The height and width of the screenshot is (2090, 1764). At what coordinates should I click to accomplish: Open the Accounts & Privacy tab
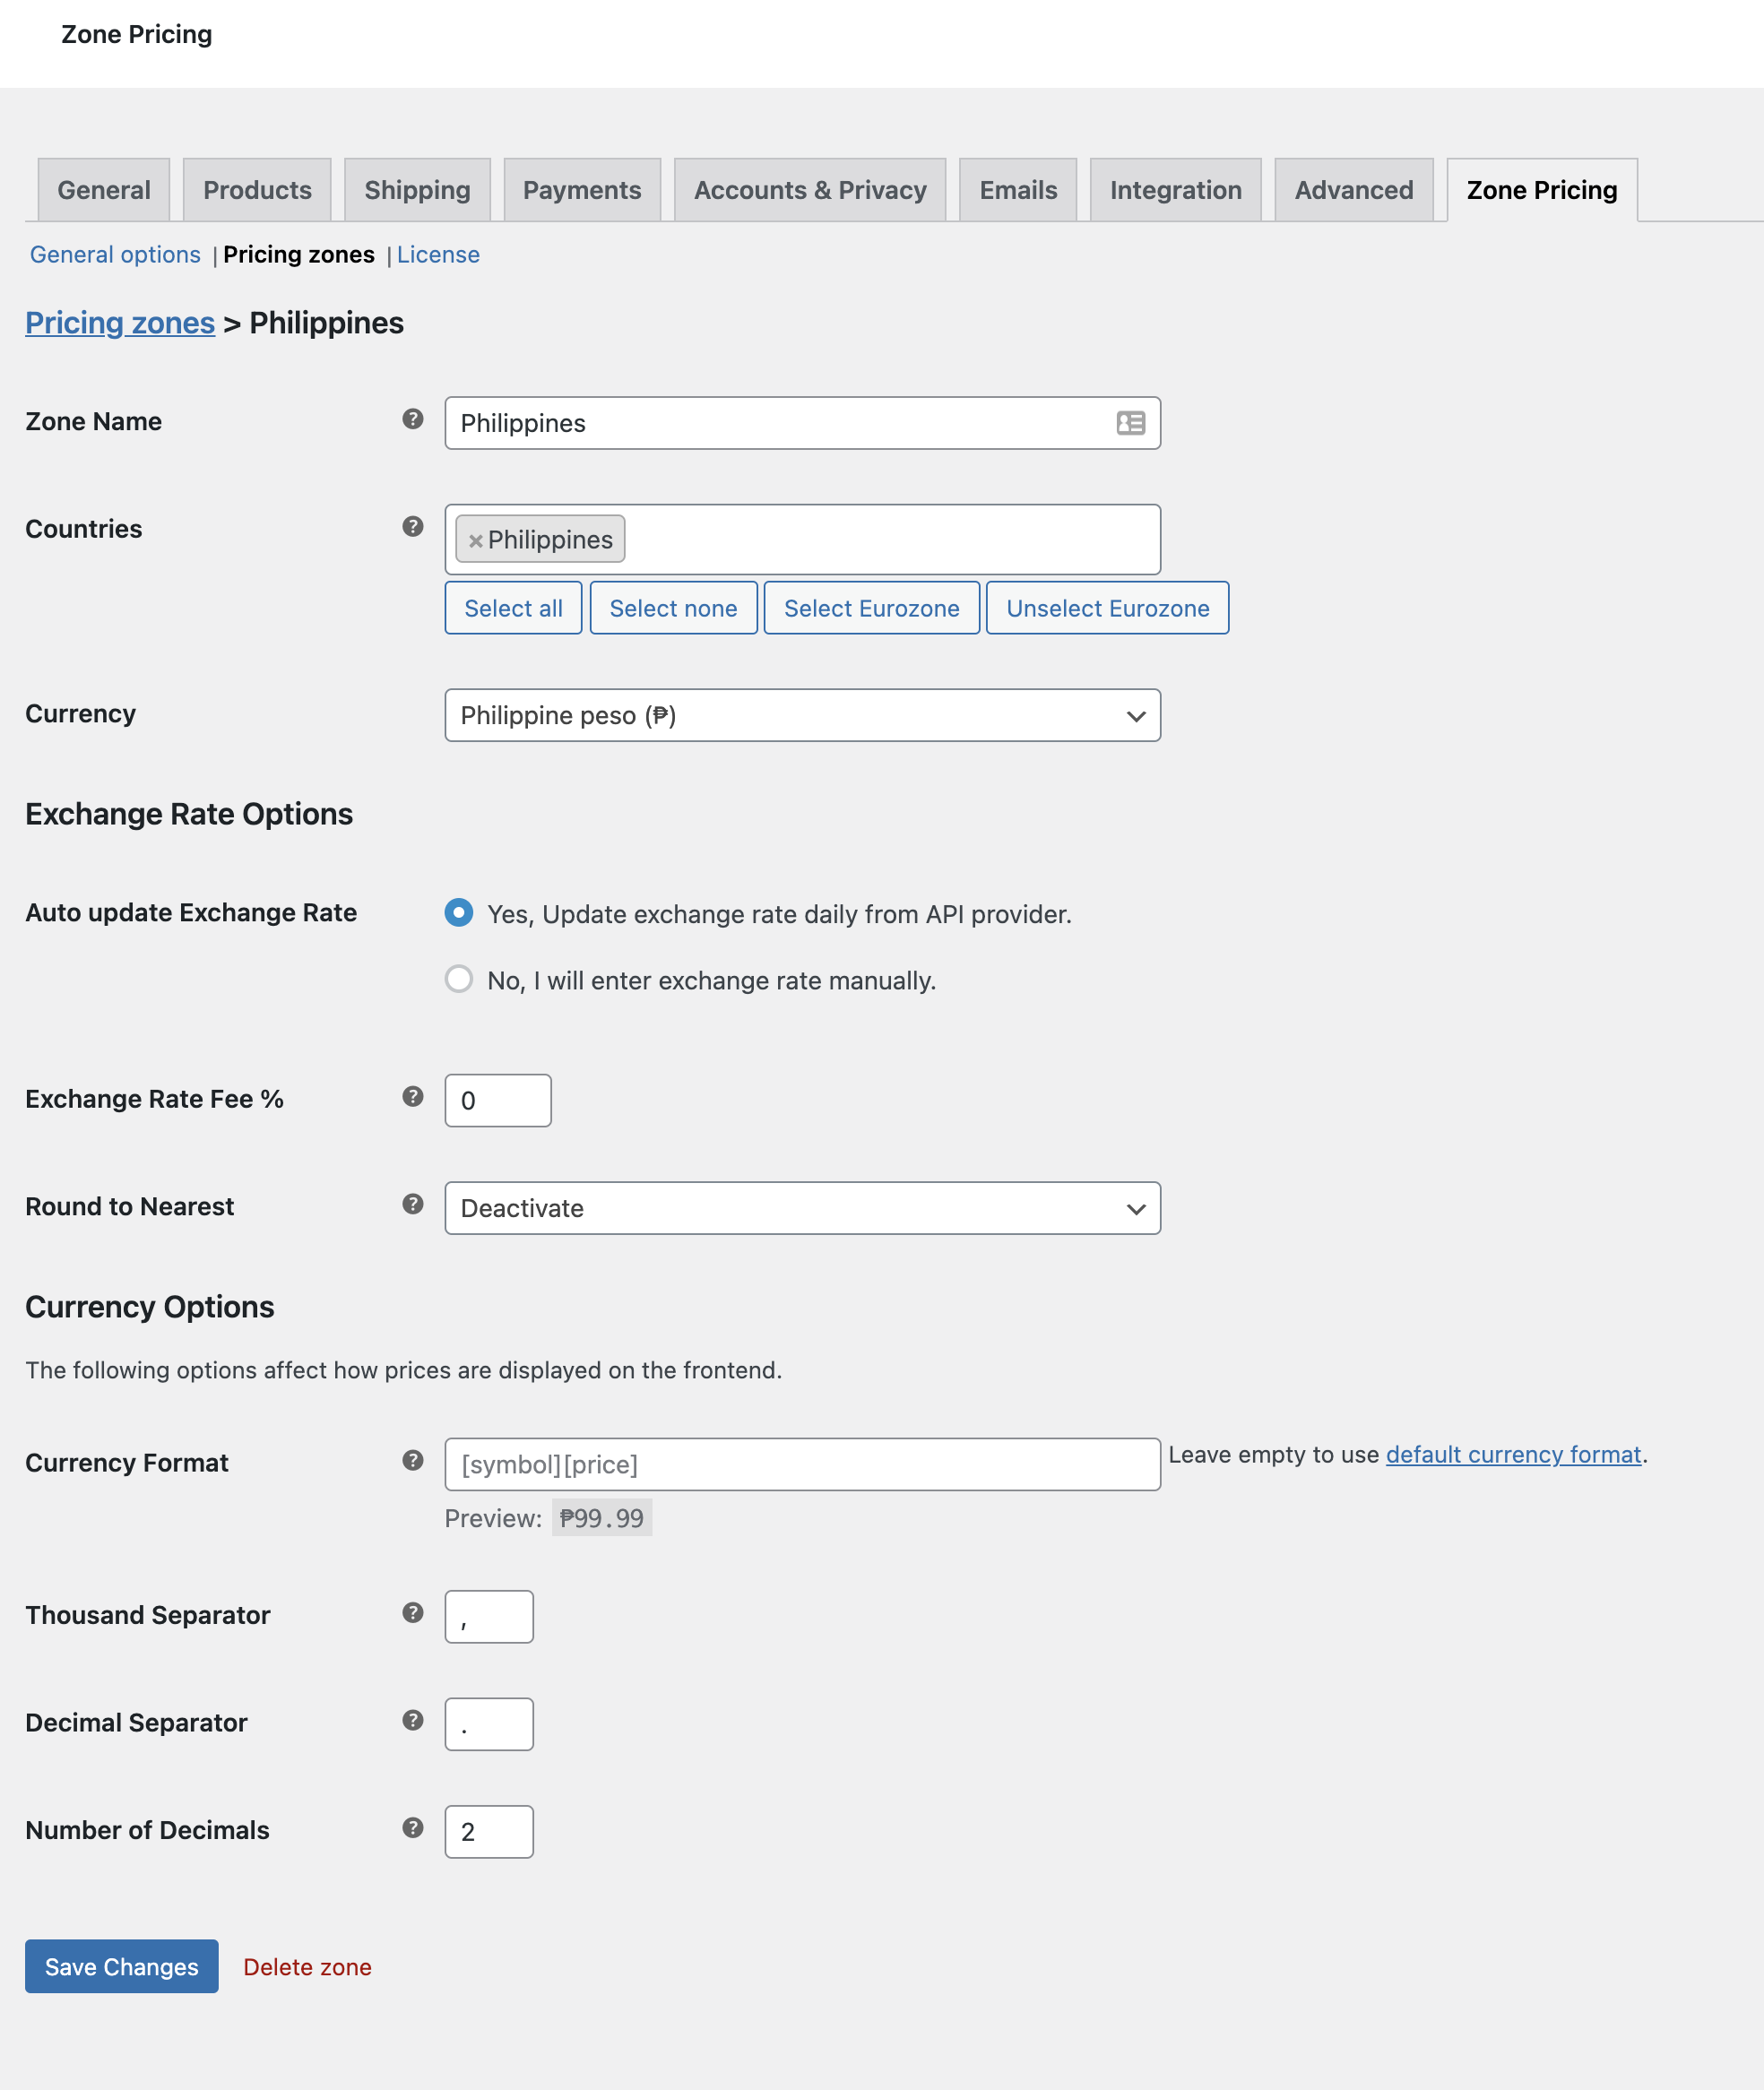point(810,190)
